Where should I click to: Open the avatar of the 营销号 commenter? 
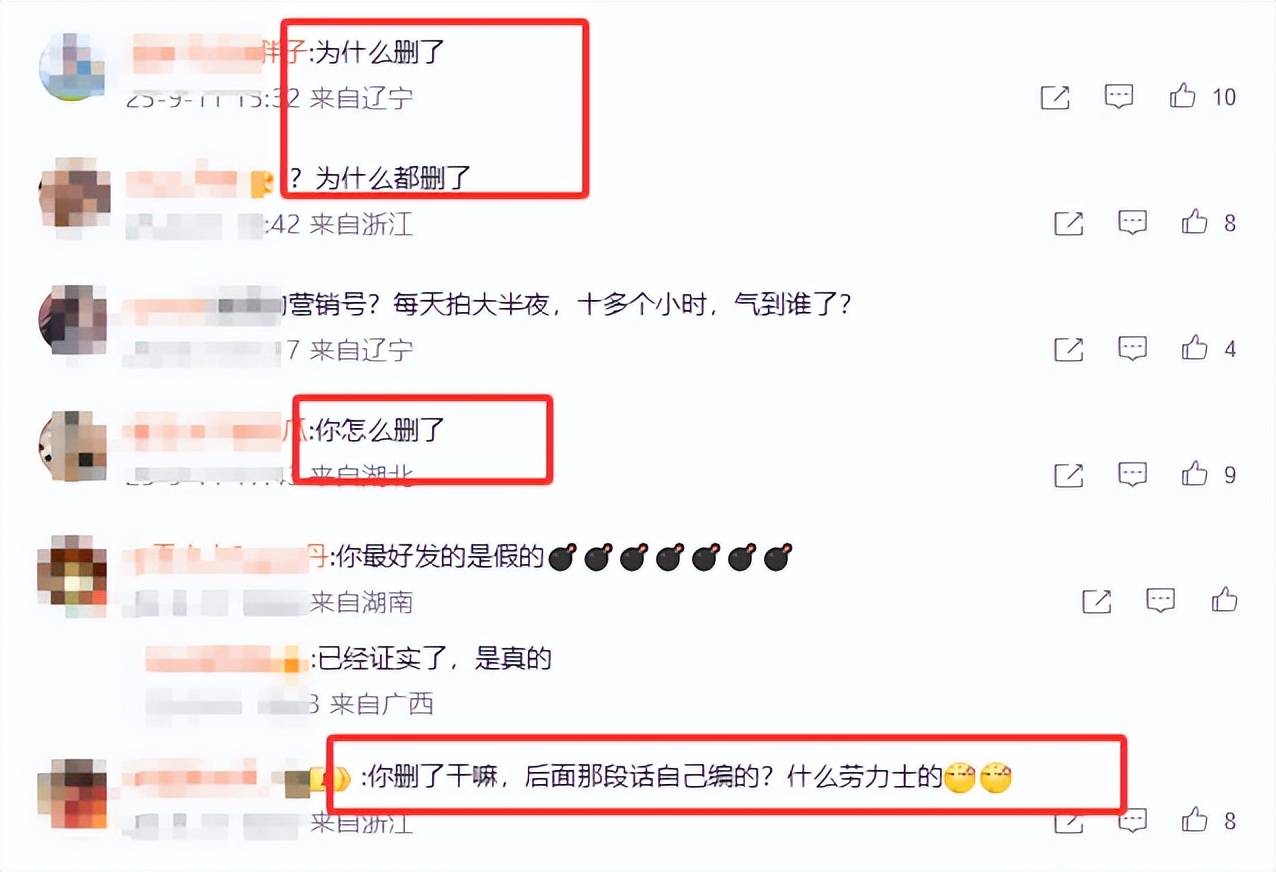click(x=72, y=320)
